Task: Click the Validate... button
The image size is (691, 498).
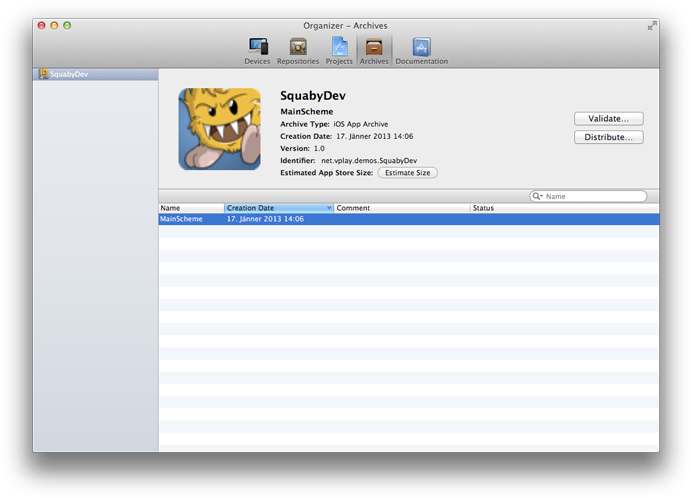Action: [x=608, y=118]
